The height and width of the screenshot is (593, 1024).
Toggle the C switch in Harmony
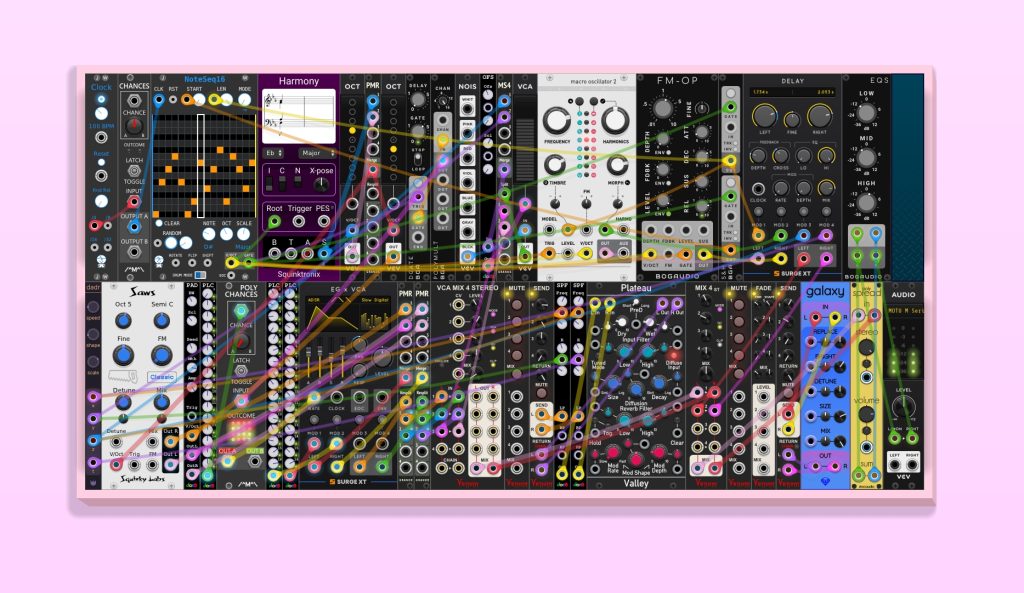283,183
